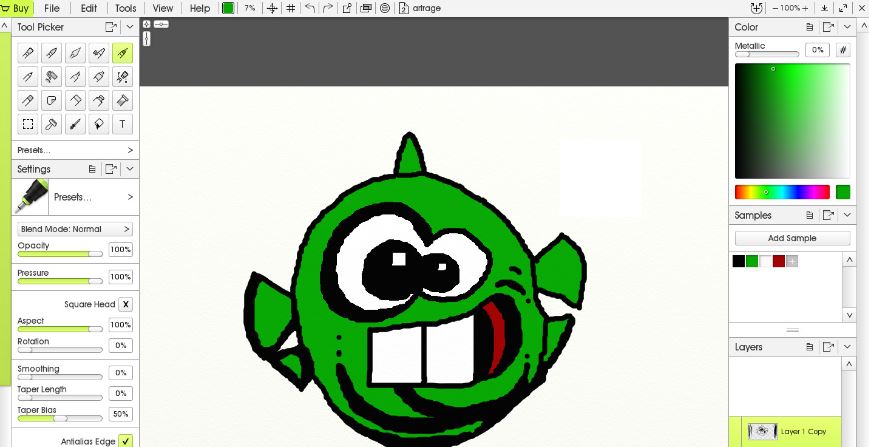869x447 pixels.
Task: Select the Oil Brush tool
Action: 28,53
